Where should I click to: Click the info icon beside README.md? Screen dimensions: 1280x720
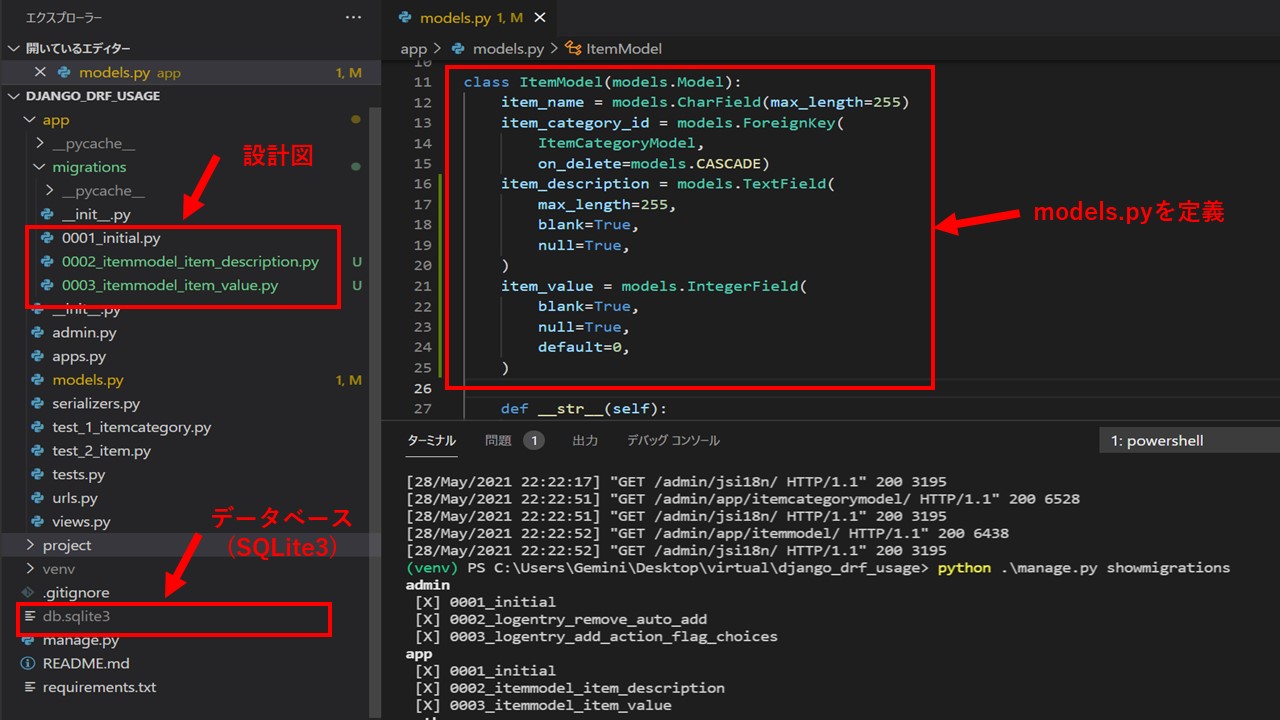pyautogui.click(x=28, y=664)
